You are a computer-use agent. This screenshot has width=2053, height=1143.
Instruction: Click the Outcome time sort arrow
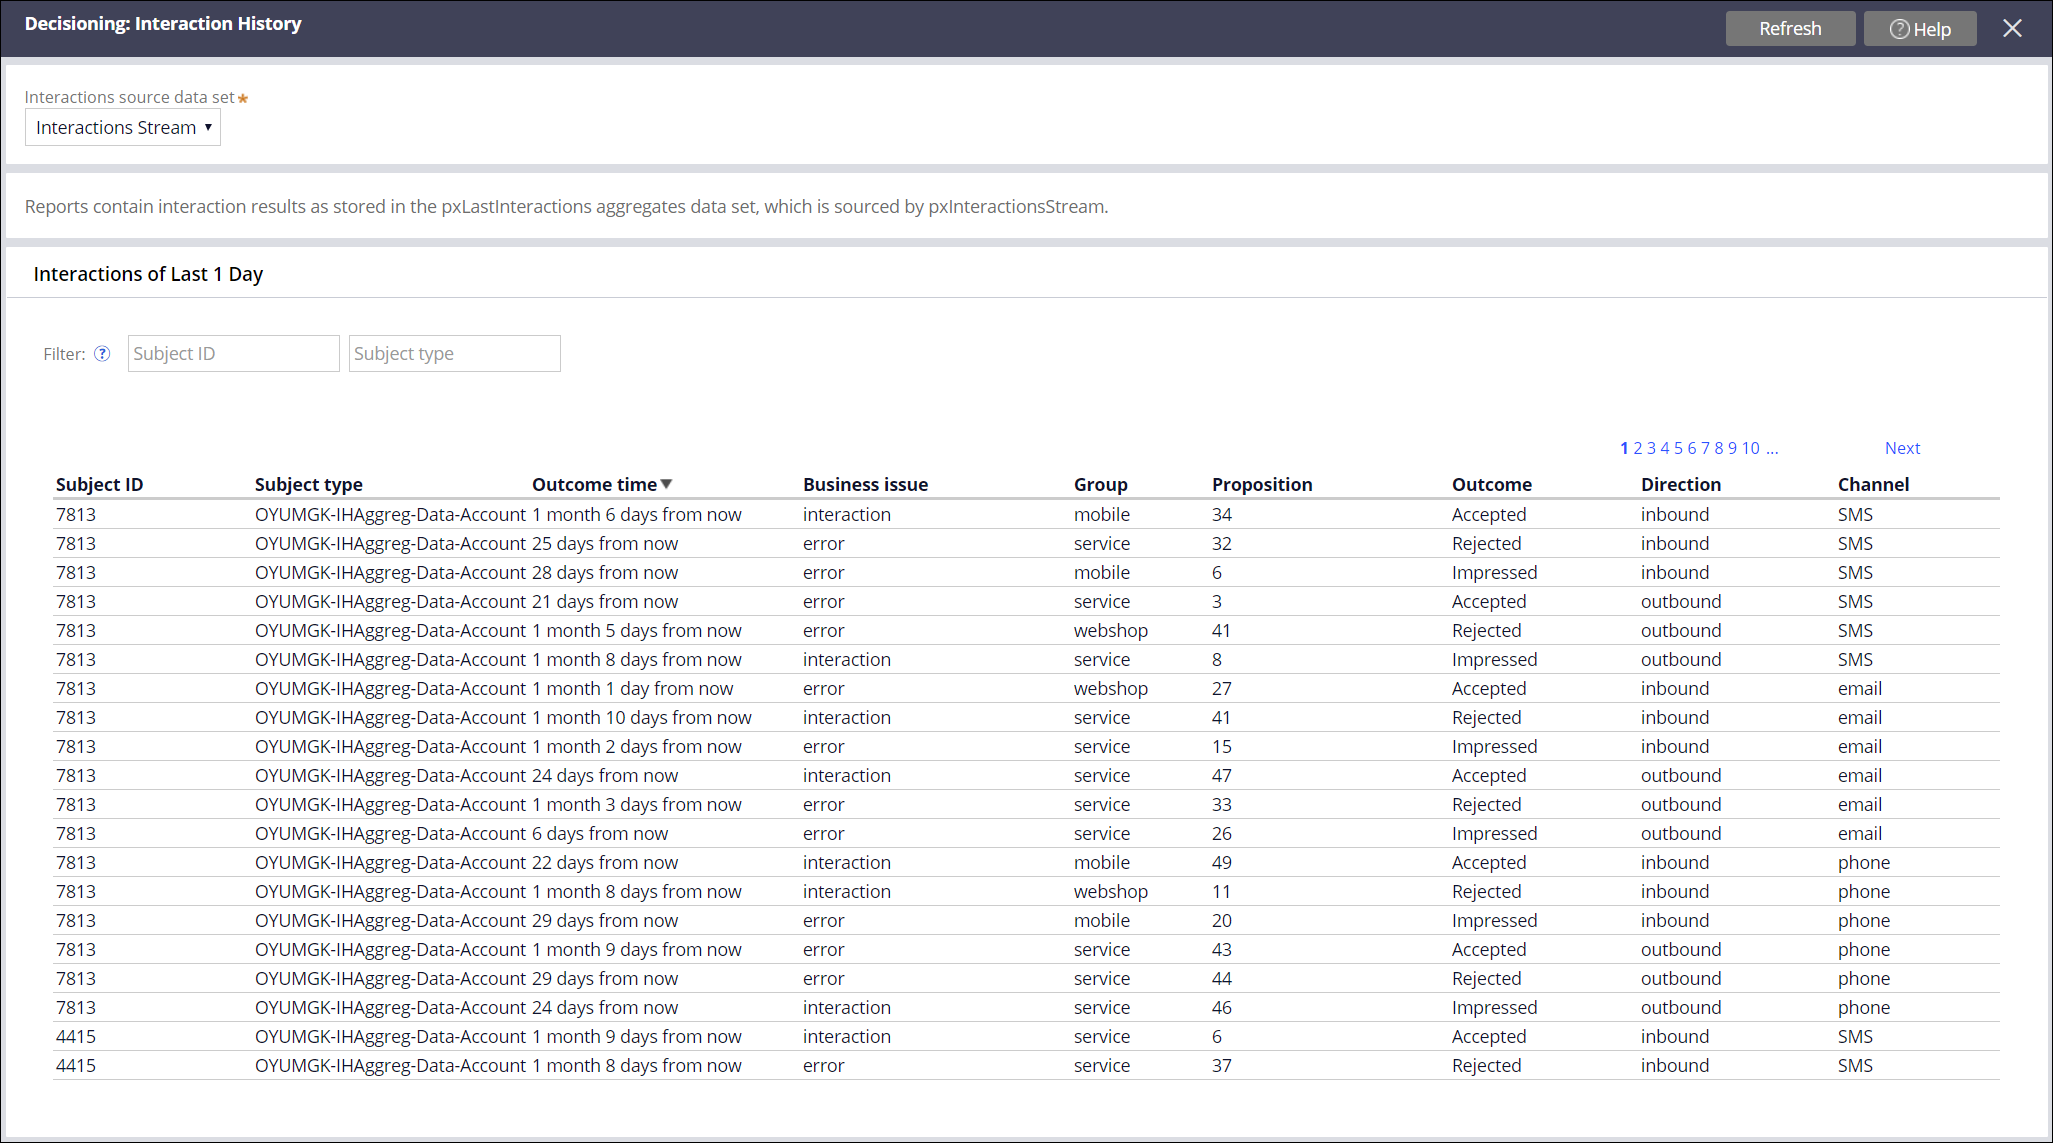point(667,484)
